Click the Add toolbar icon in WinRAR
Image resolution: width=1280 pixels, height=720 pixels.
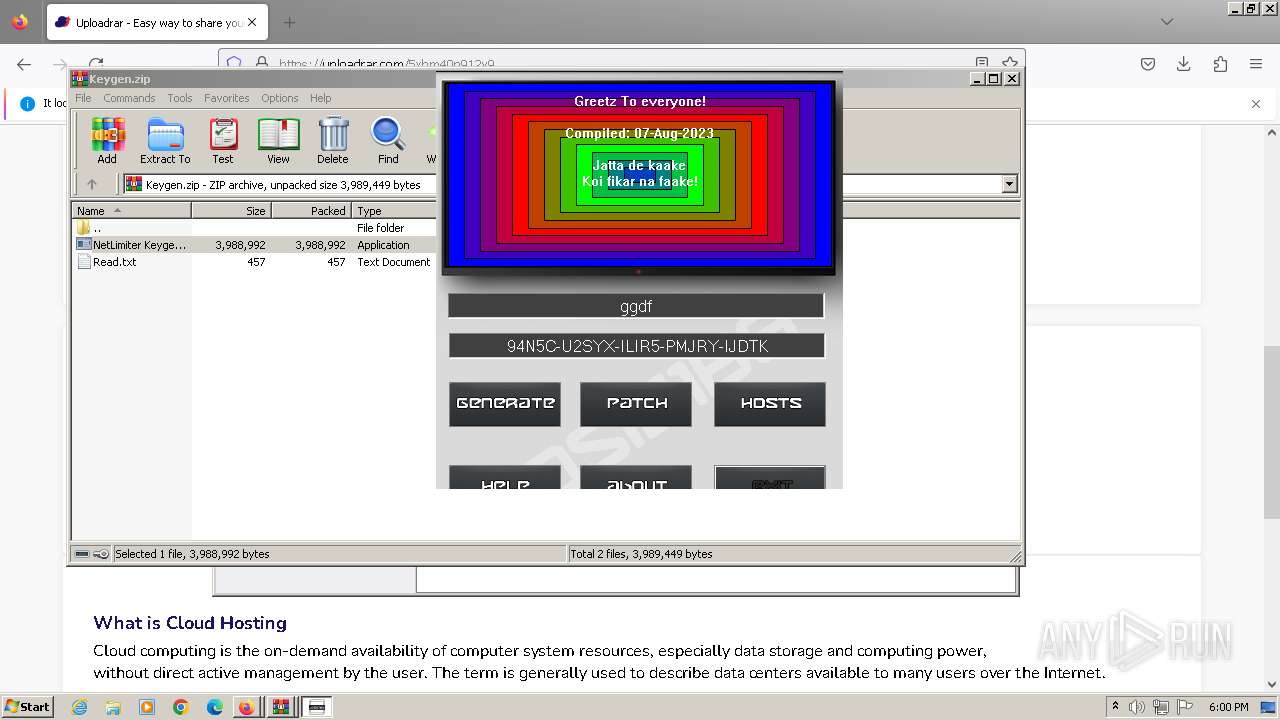(x=107, y=140)
